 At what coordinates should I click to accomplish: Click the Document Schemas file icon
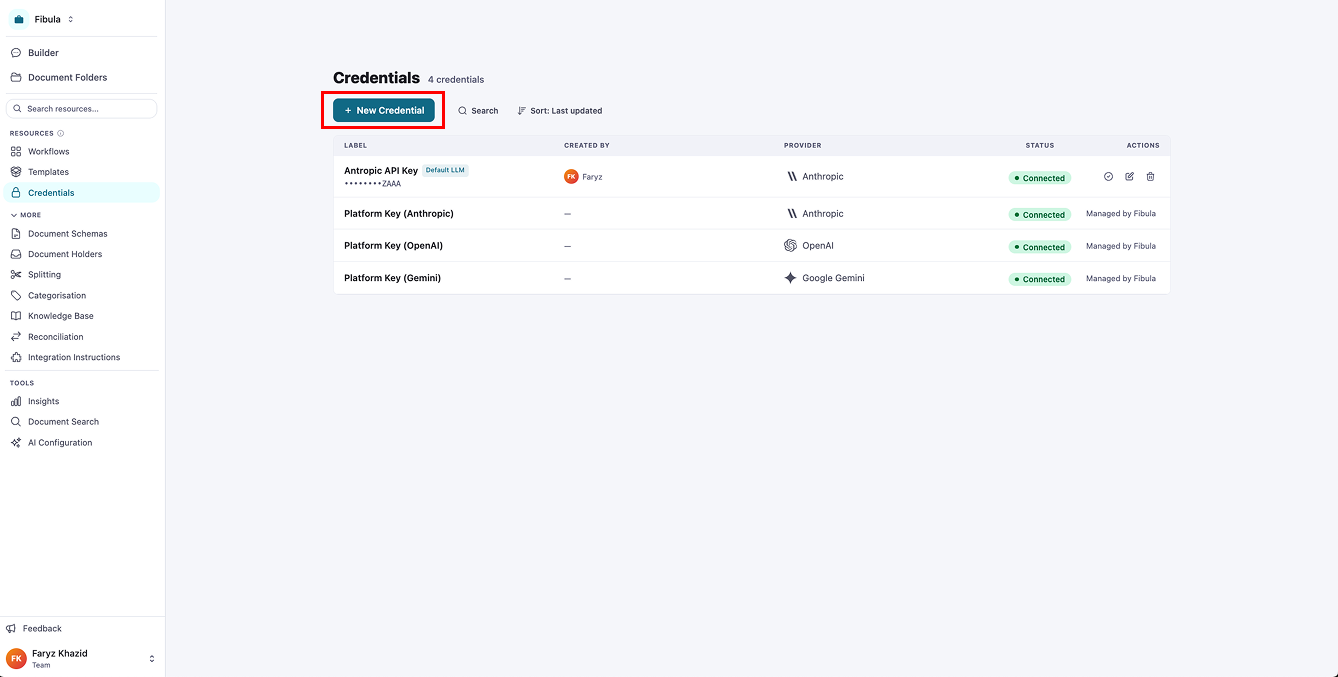click(16, 234)
